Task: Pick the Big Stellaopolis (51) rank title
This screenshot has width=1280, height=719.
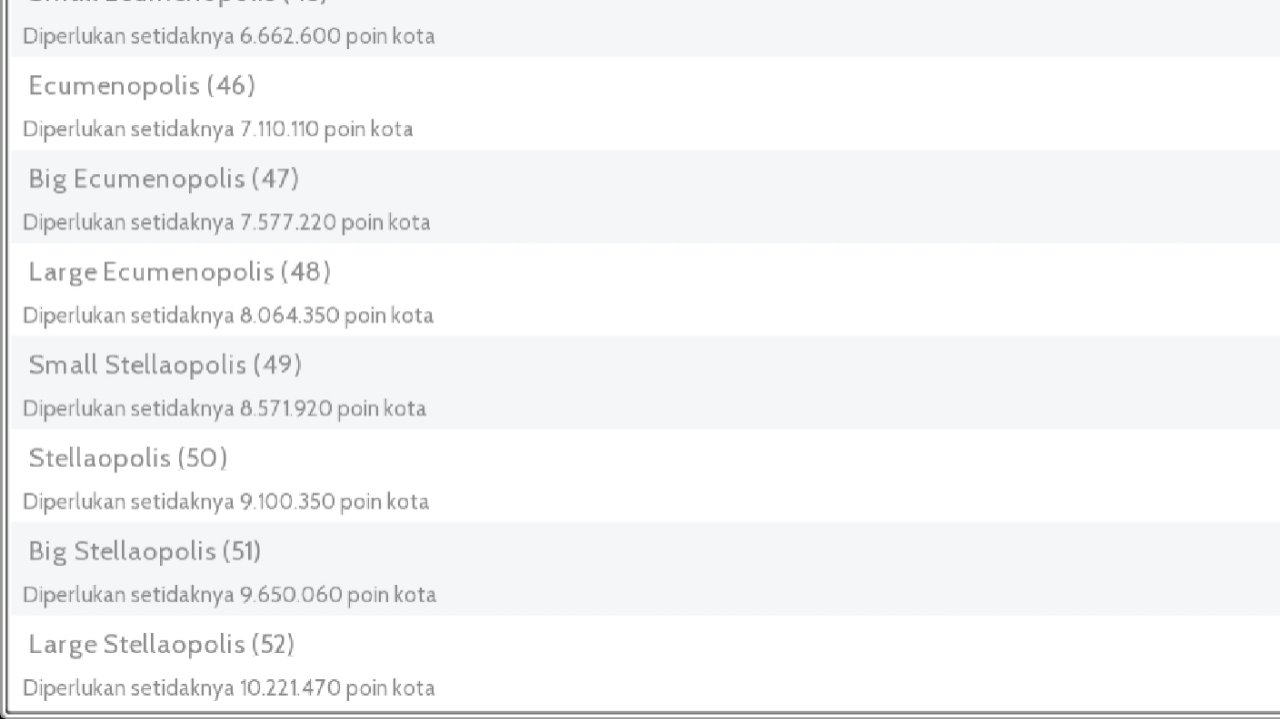Action: [144, 551]
